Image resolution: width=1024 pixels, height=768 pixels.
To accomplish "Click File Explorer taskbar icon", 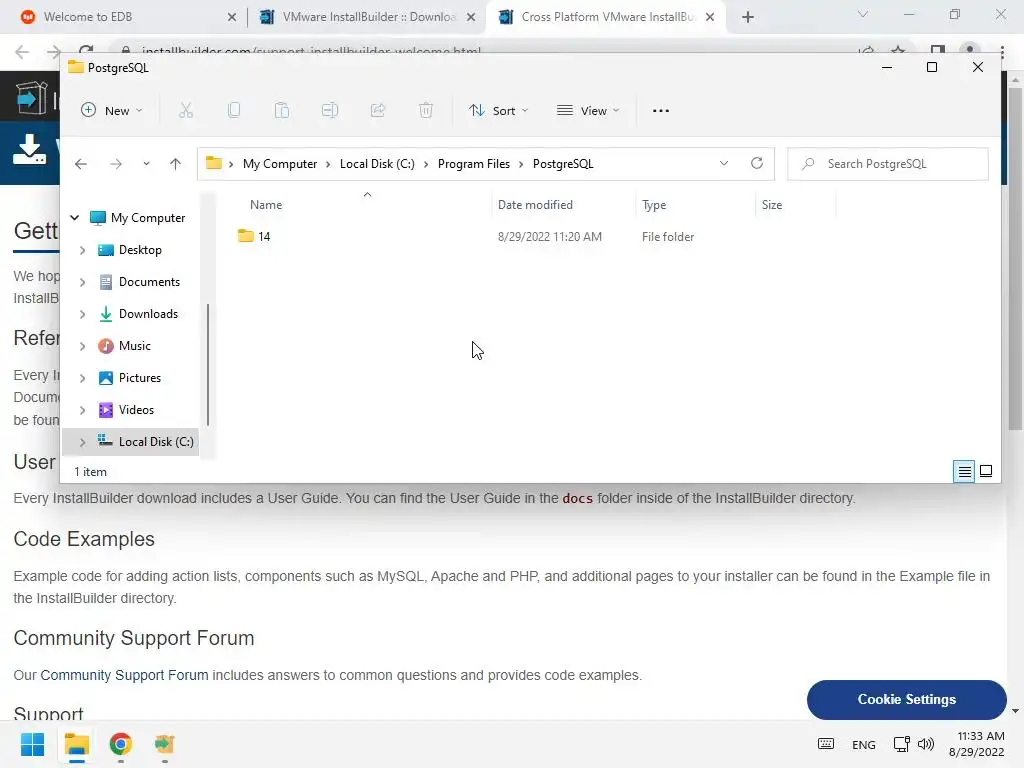I will pos(77,744).
